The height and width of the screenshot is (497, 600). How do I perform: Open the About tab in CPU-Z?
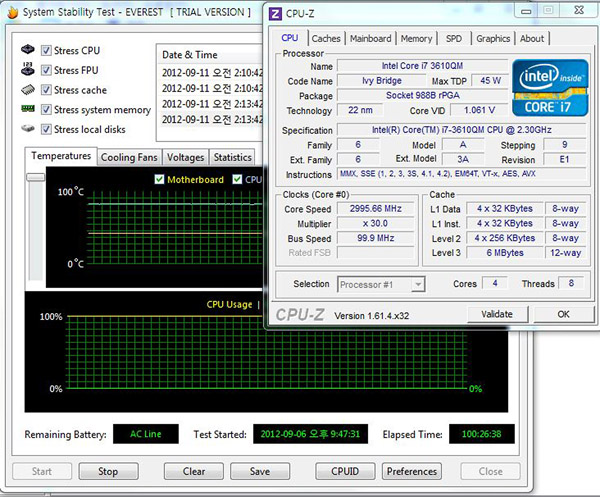click(532, 39)
